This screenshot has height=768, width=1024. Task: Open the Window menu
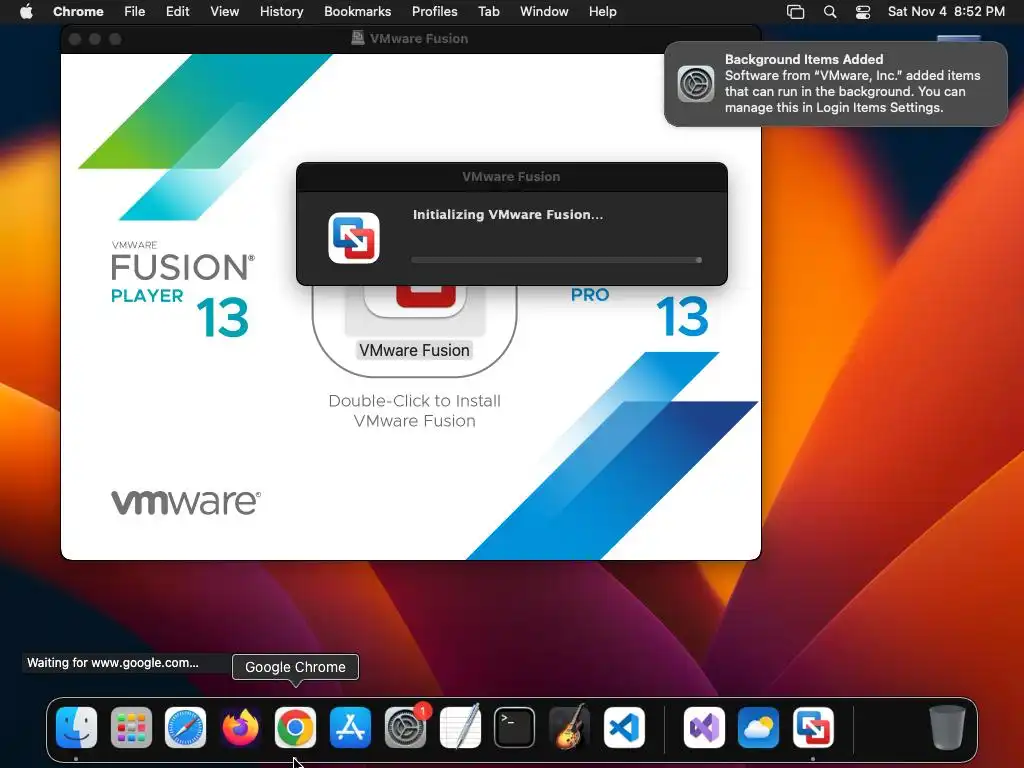(x=544, y=12)
